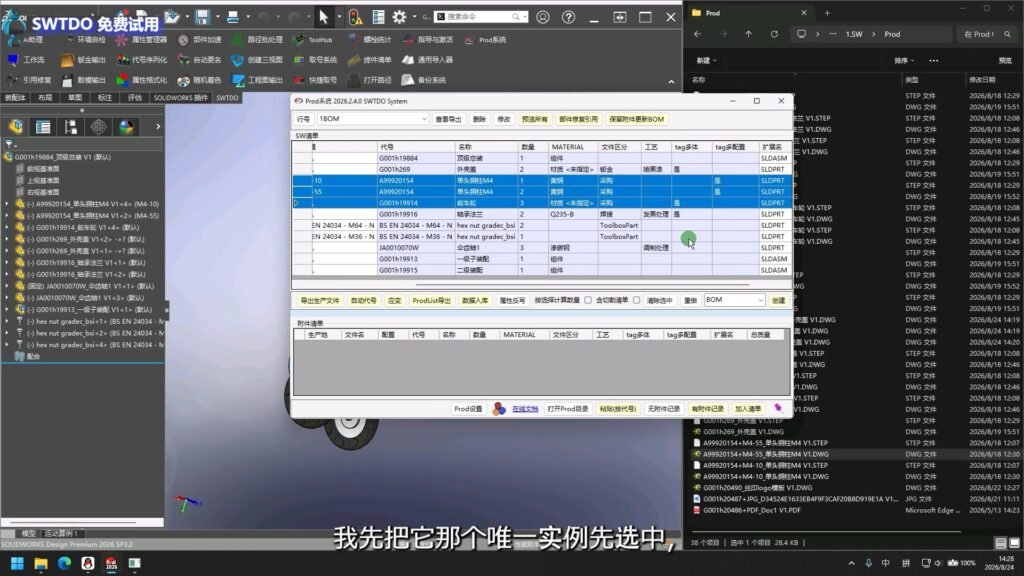The width and height of the screenshot is (1024, 576).
Task: Select the arrow cursor Select tool
Action: coord(324,17)
